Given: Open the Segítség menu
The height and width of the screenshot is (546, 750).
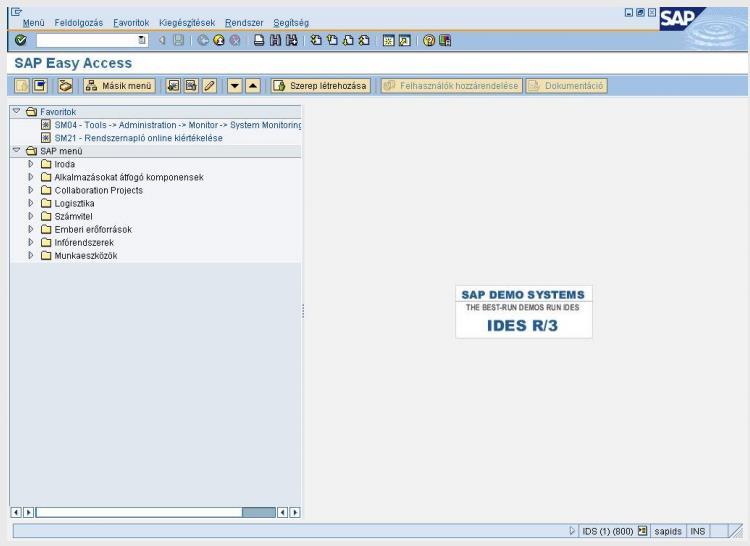Looking at the screenshot, I should click(x=291, y=23).
